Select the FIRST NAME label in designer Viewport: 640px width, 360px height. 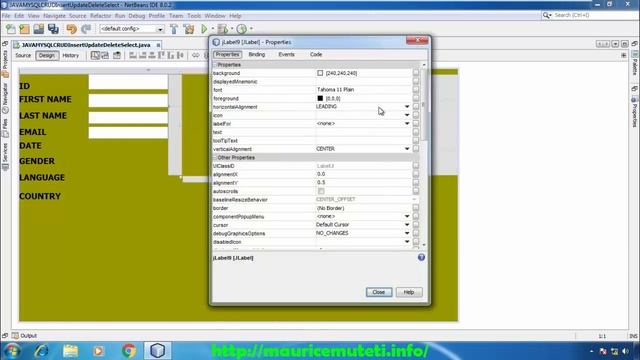tap(45, 99)
